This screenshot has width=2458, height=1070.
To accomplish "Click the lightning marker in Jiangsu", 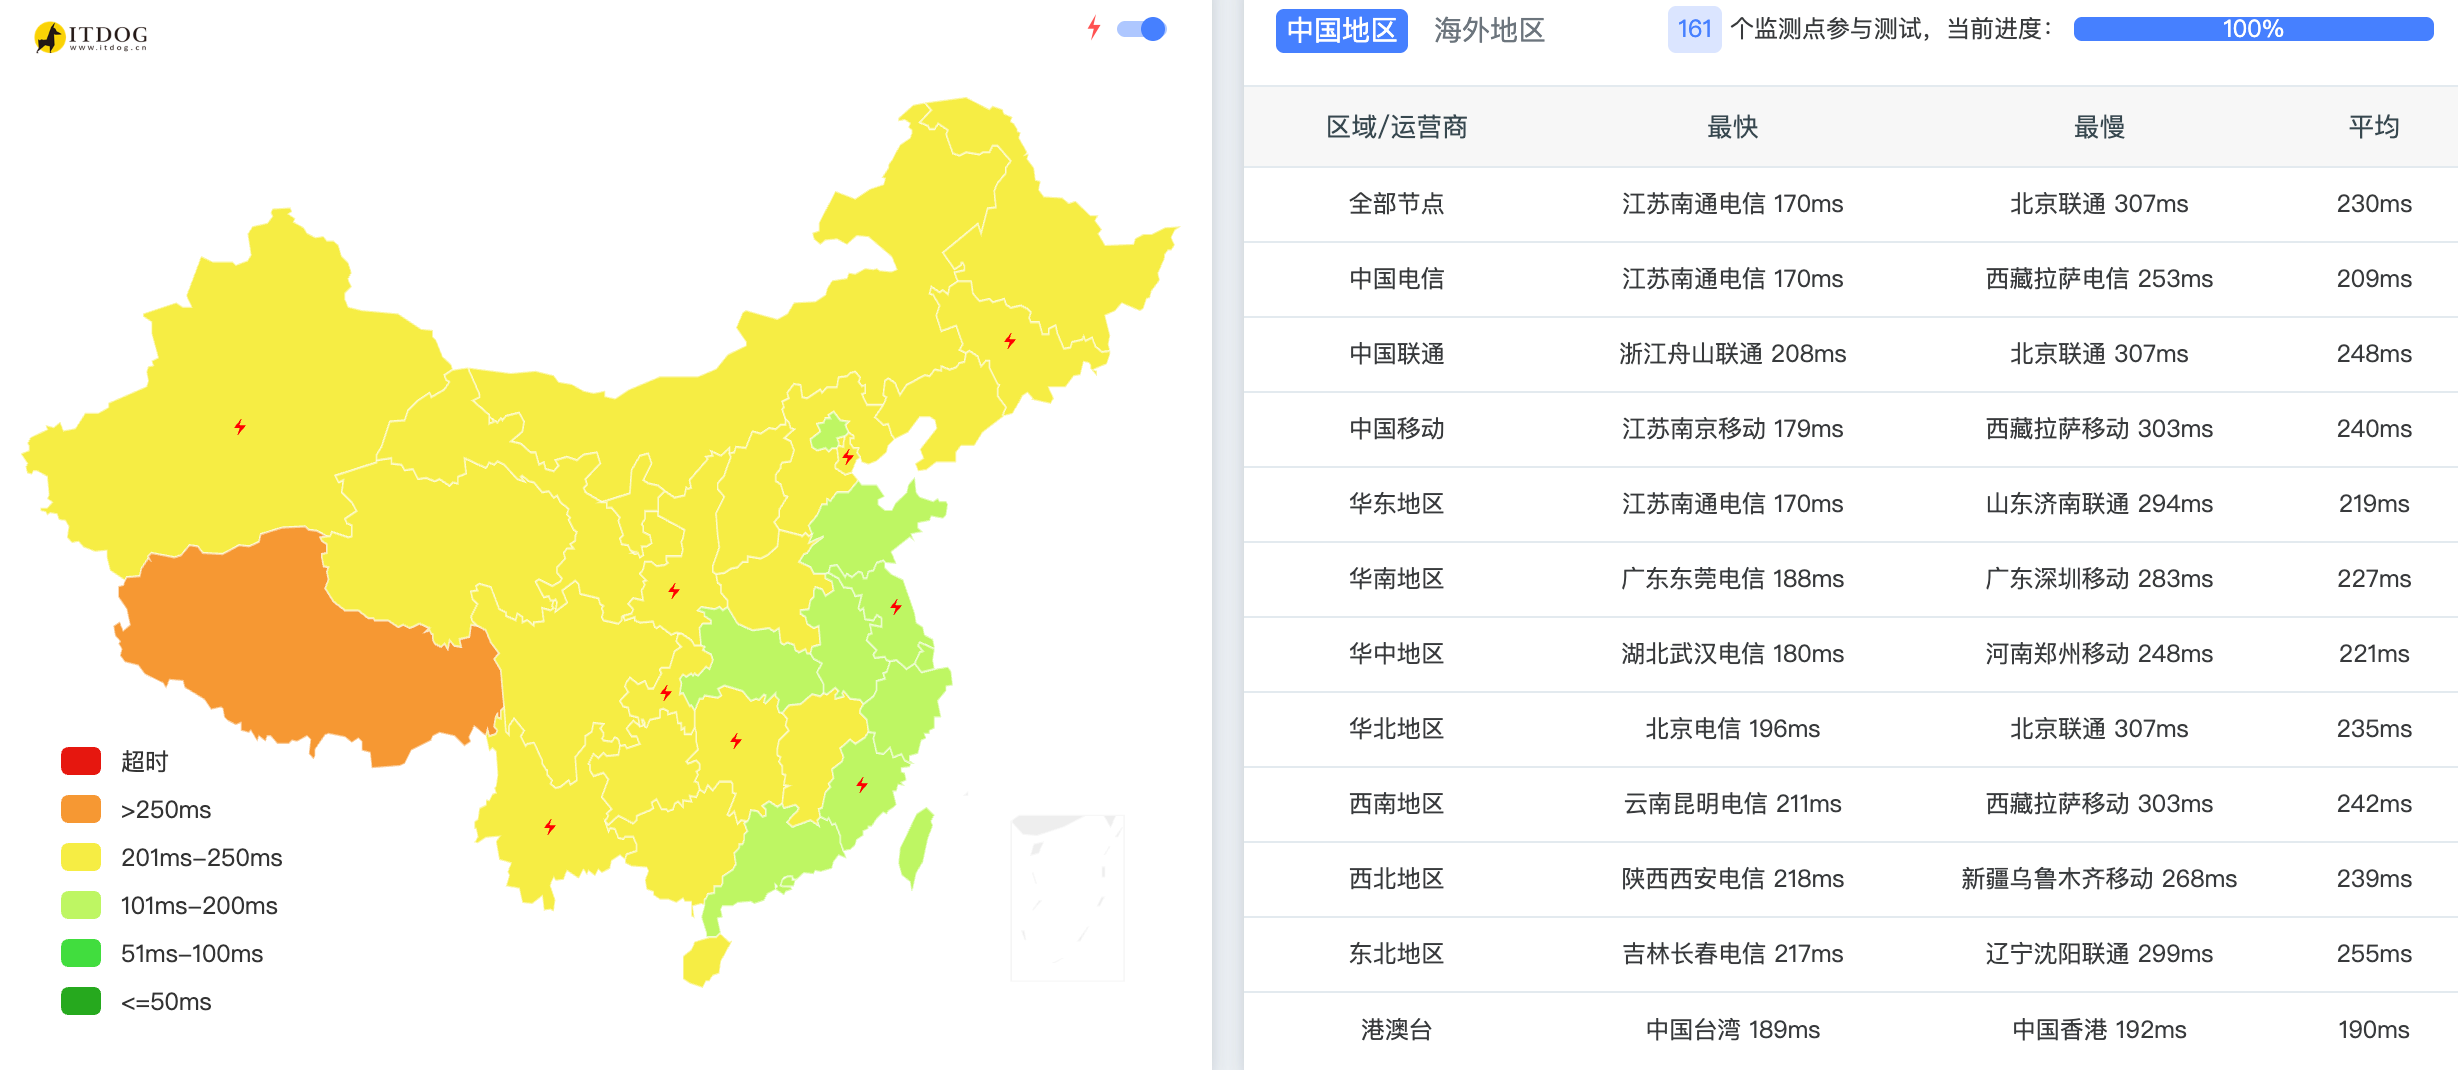I will pos(896,606).
